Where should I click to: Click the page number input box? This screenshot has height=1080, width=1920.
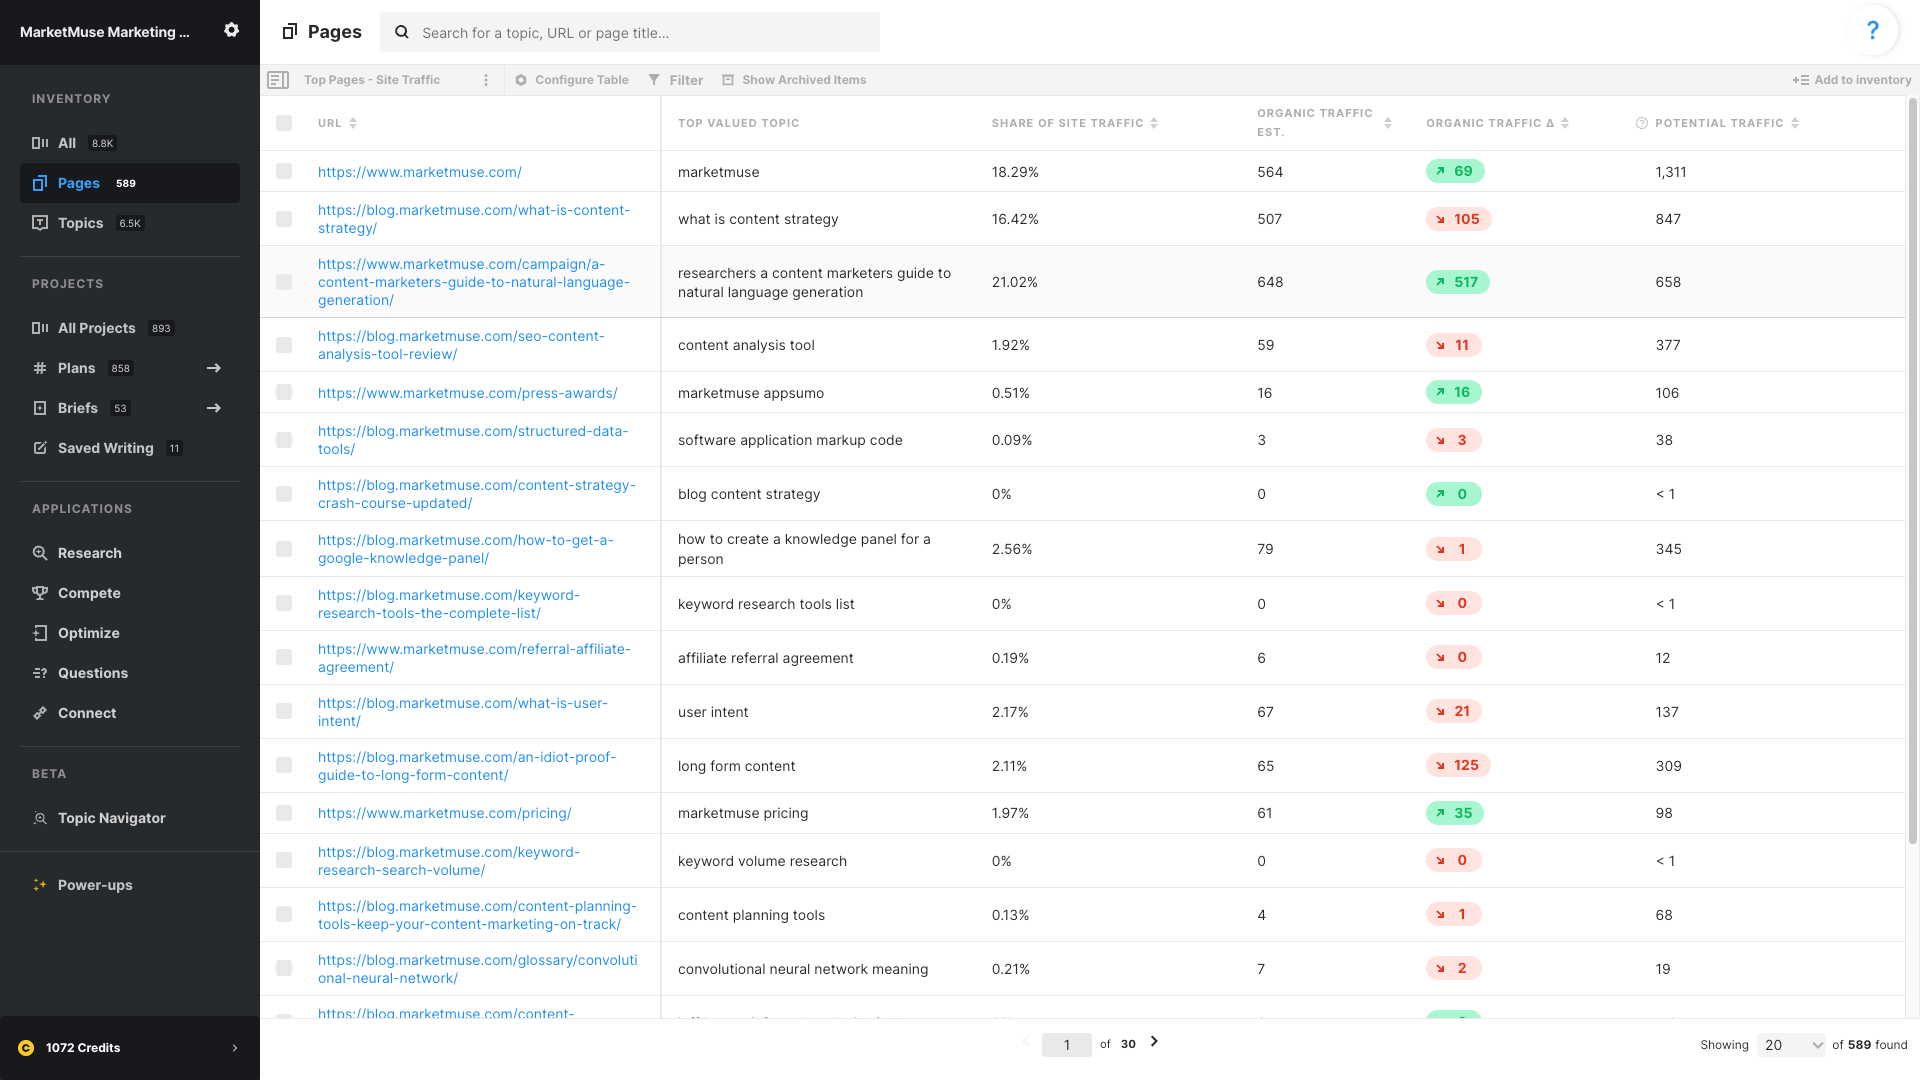tap(1067, 1045)
